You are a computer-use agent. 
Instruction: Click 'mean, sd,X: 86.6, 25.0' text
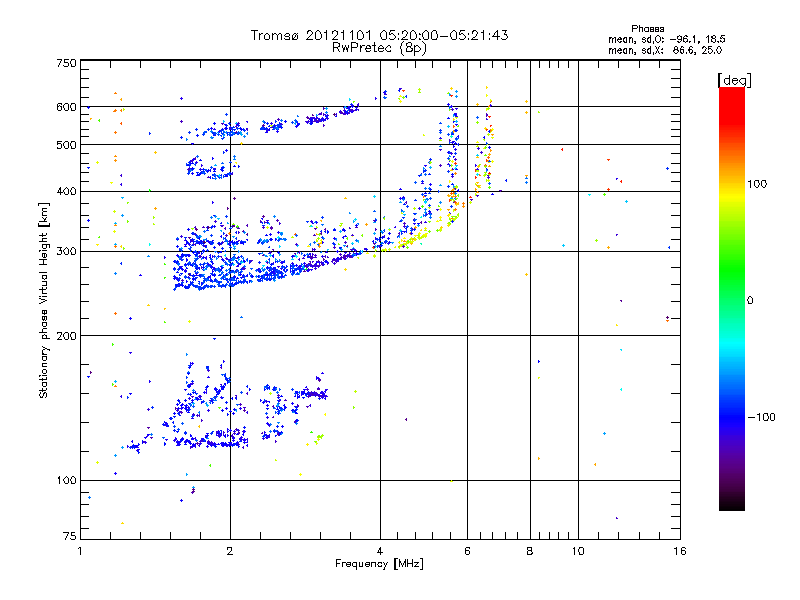click(665, 50)
